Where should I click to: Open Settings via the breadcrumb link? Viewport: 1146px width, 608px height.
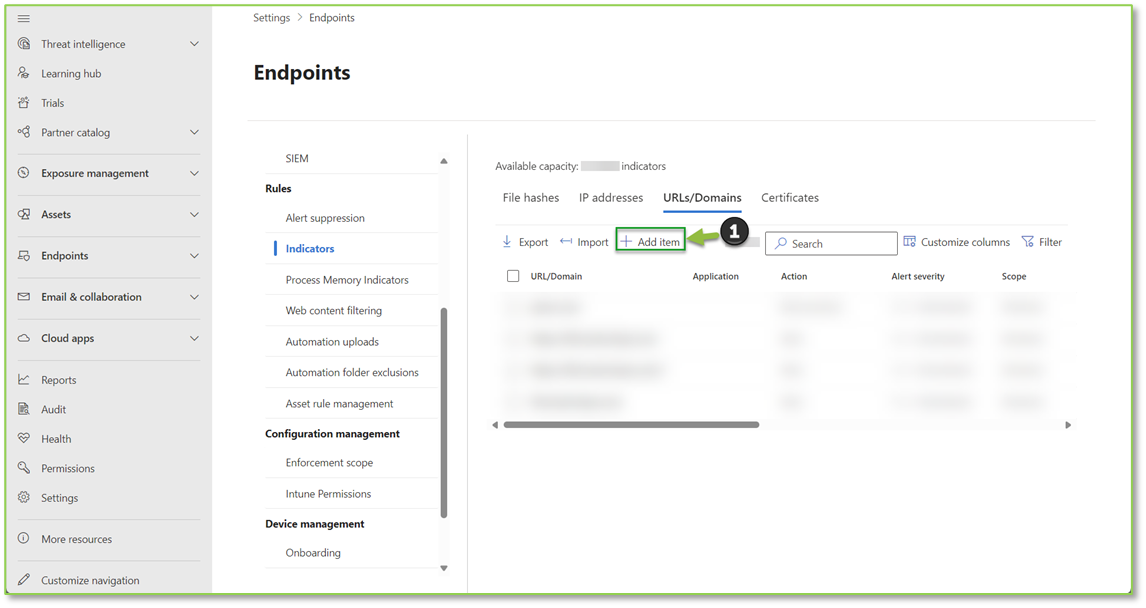click(271, 17)
